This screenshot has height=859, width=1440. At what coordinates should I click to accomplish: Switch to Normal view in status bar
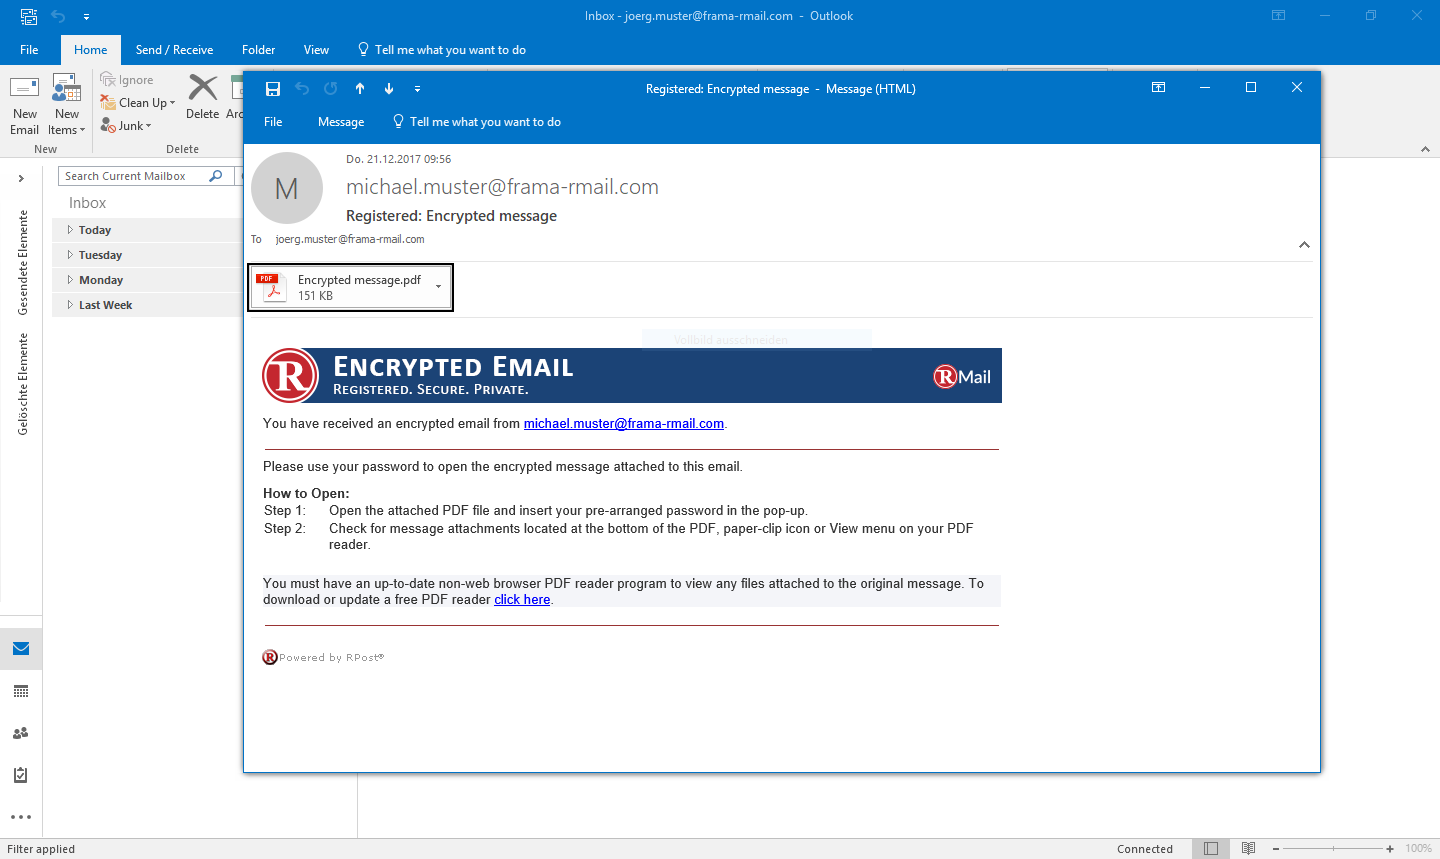(x=1211, y=848)
